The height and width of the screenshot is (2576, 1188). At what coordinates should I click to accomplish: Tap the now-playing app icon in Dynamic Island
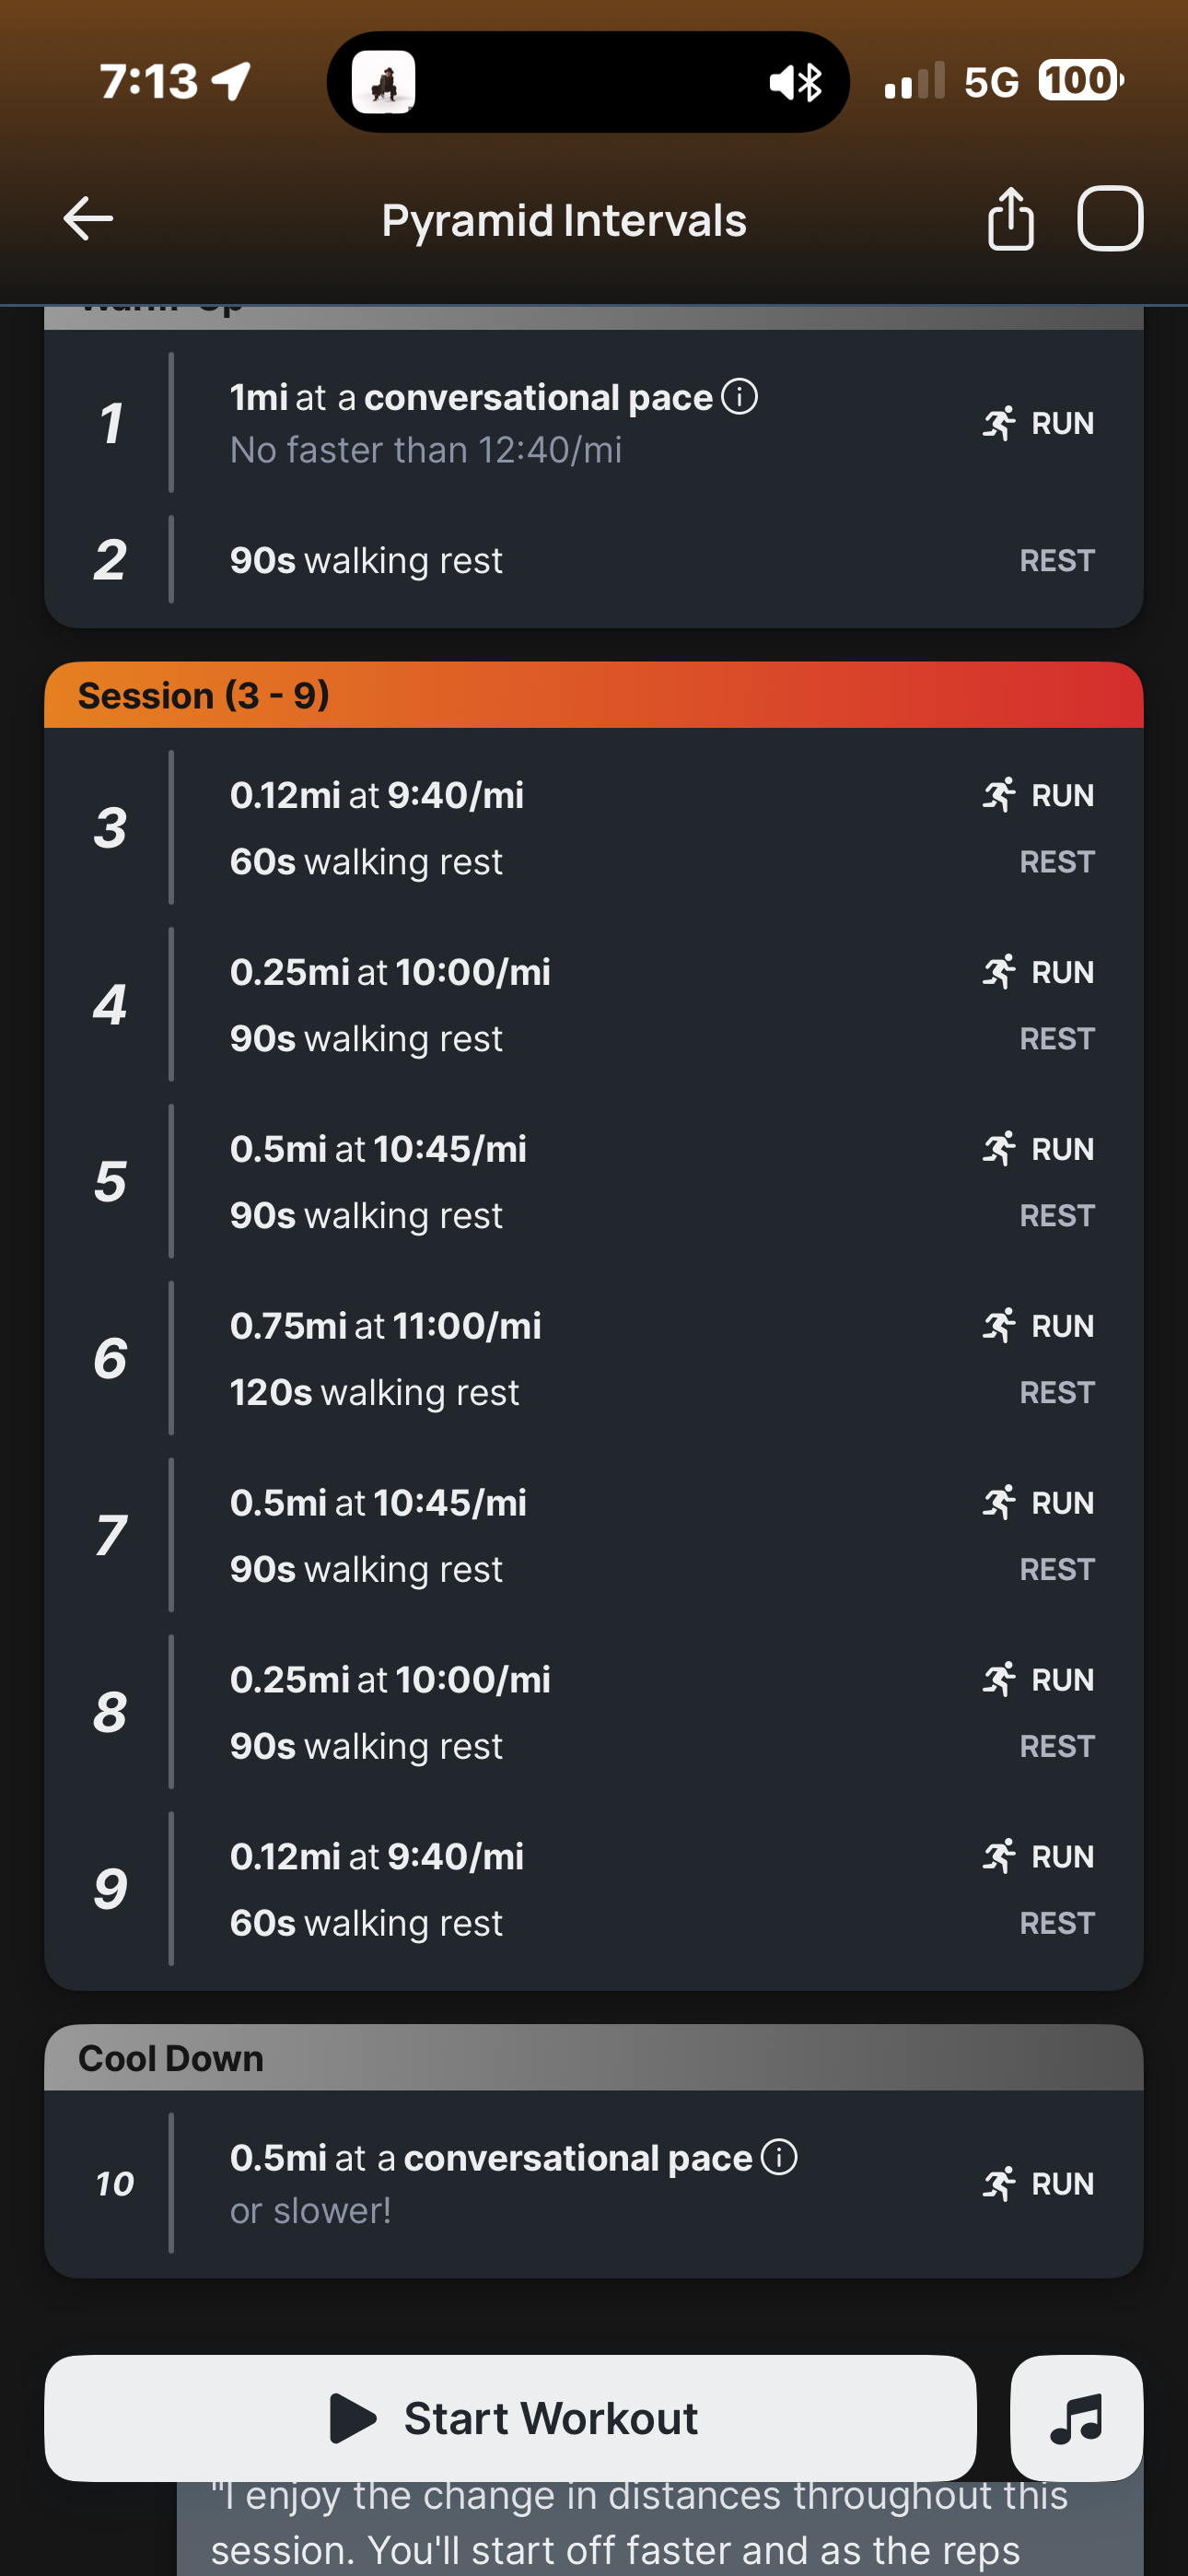click(x=384, y=82)
